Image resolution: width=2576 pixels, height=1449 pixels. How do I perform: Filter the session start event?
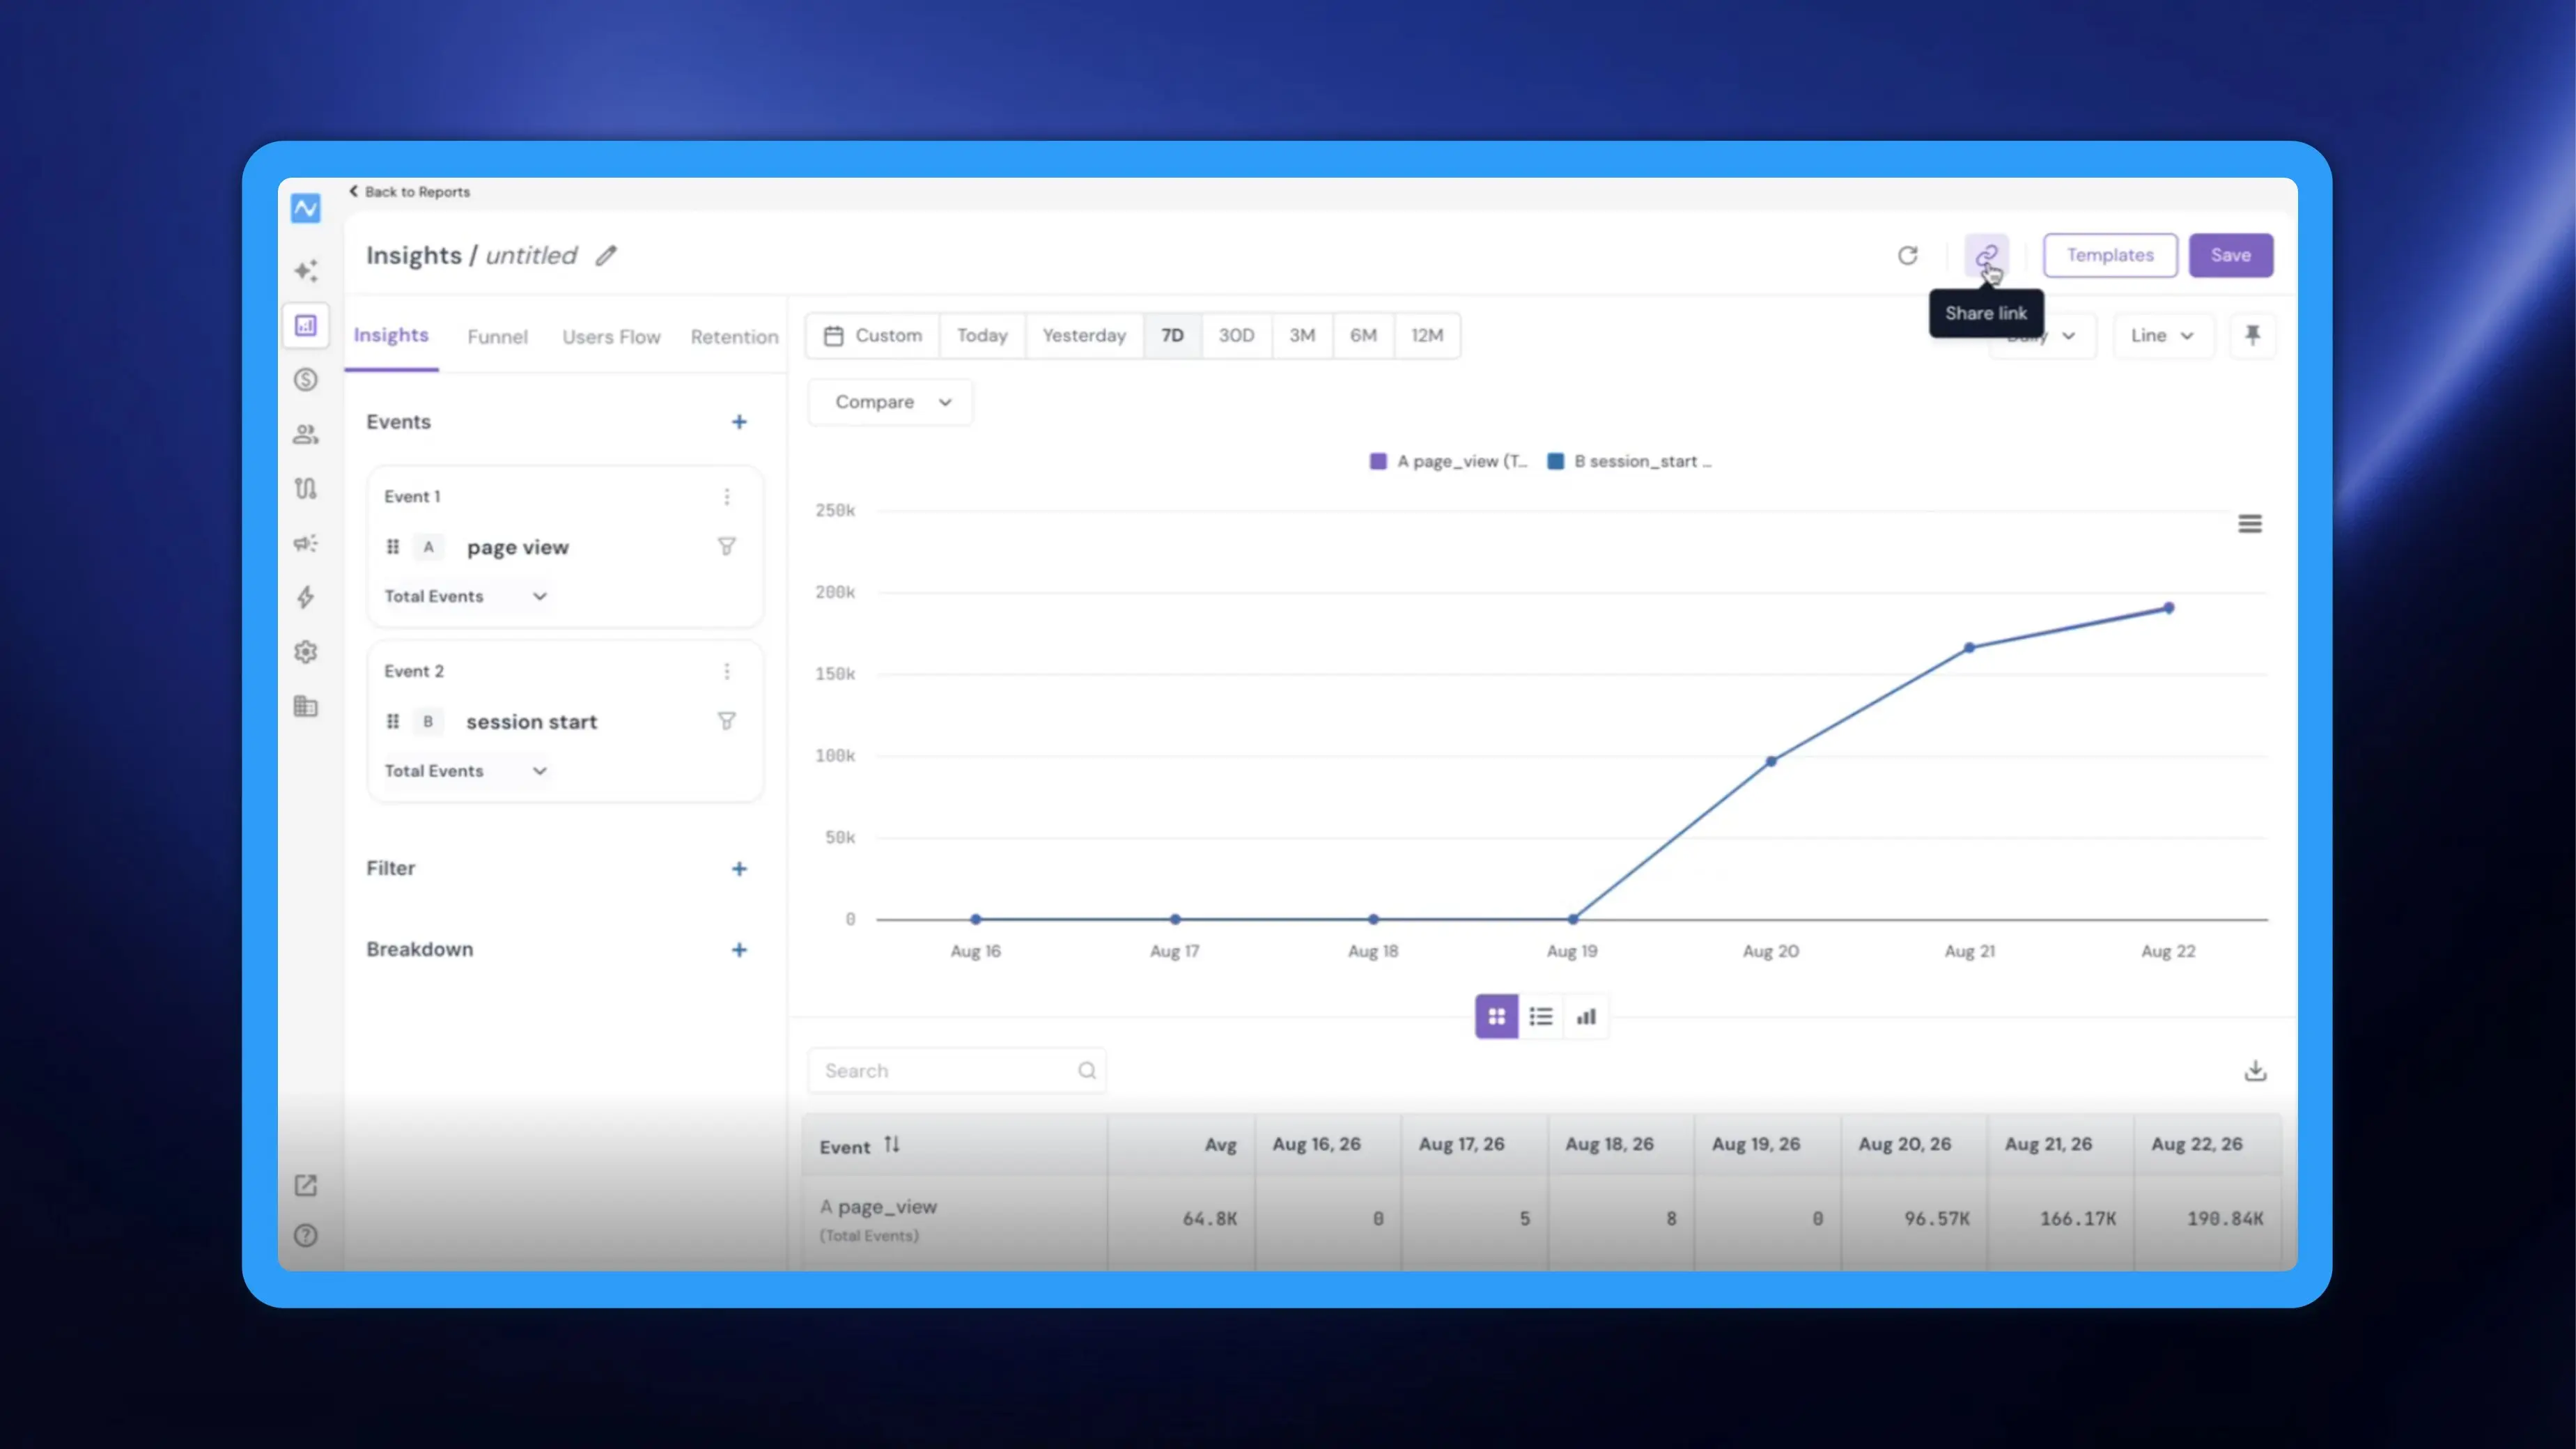(727, 721)
